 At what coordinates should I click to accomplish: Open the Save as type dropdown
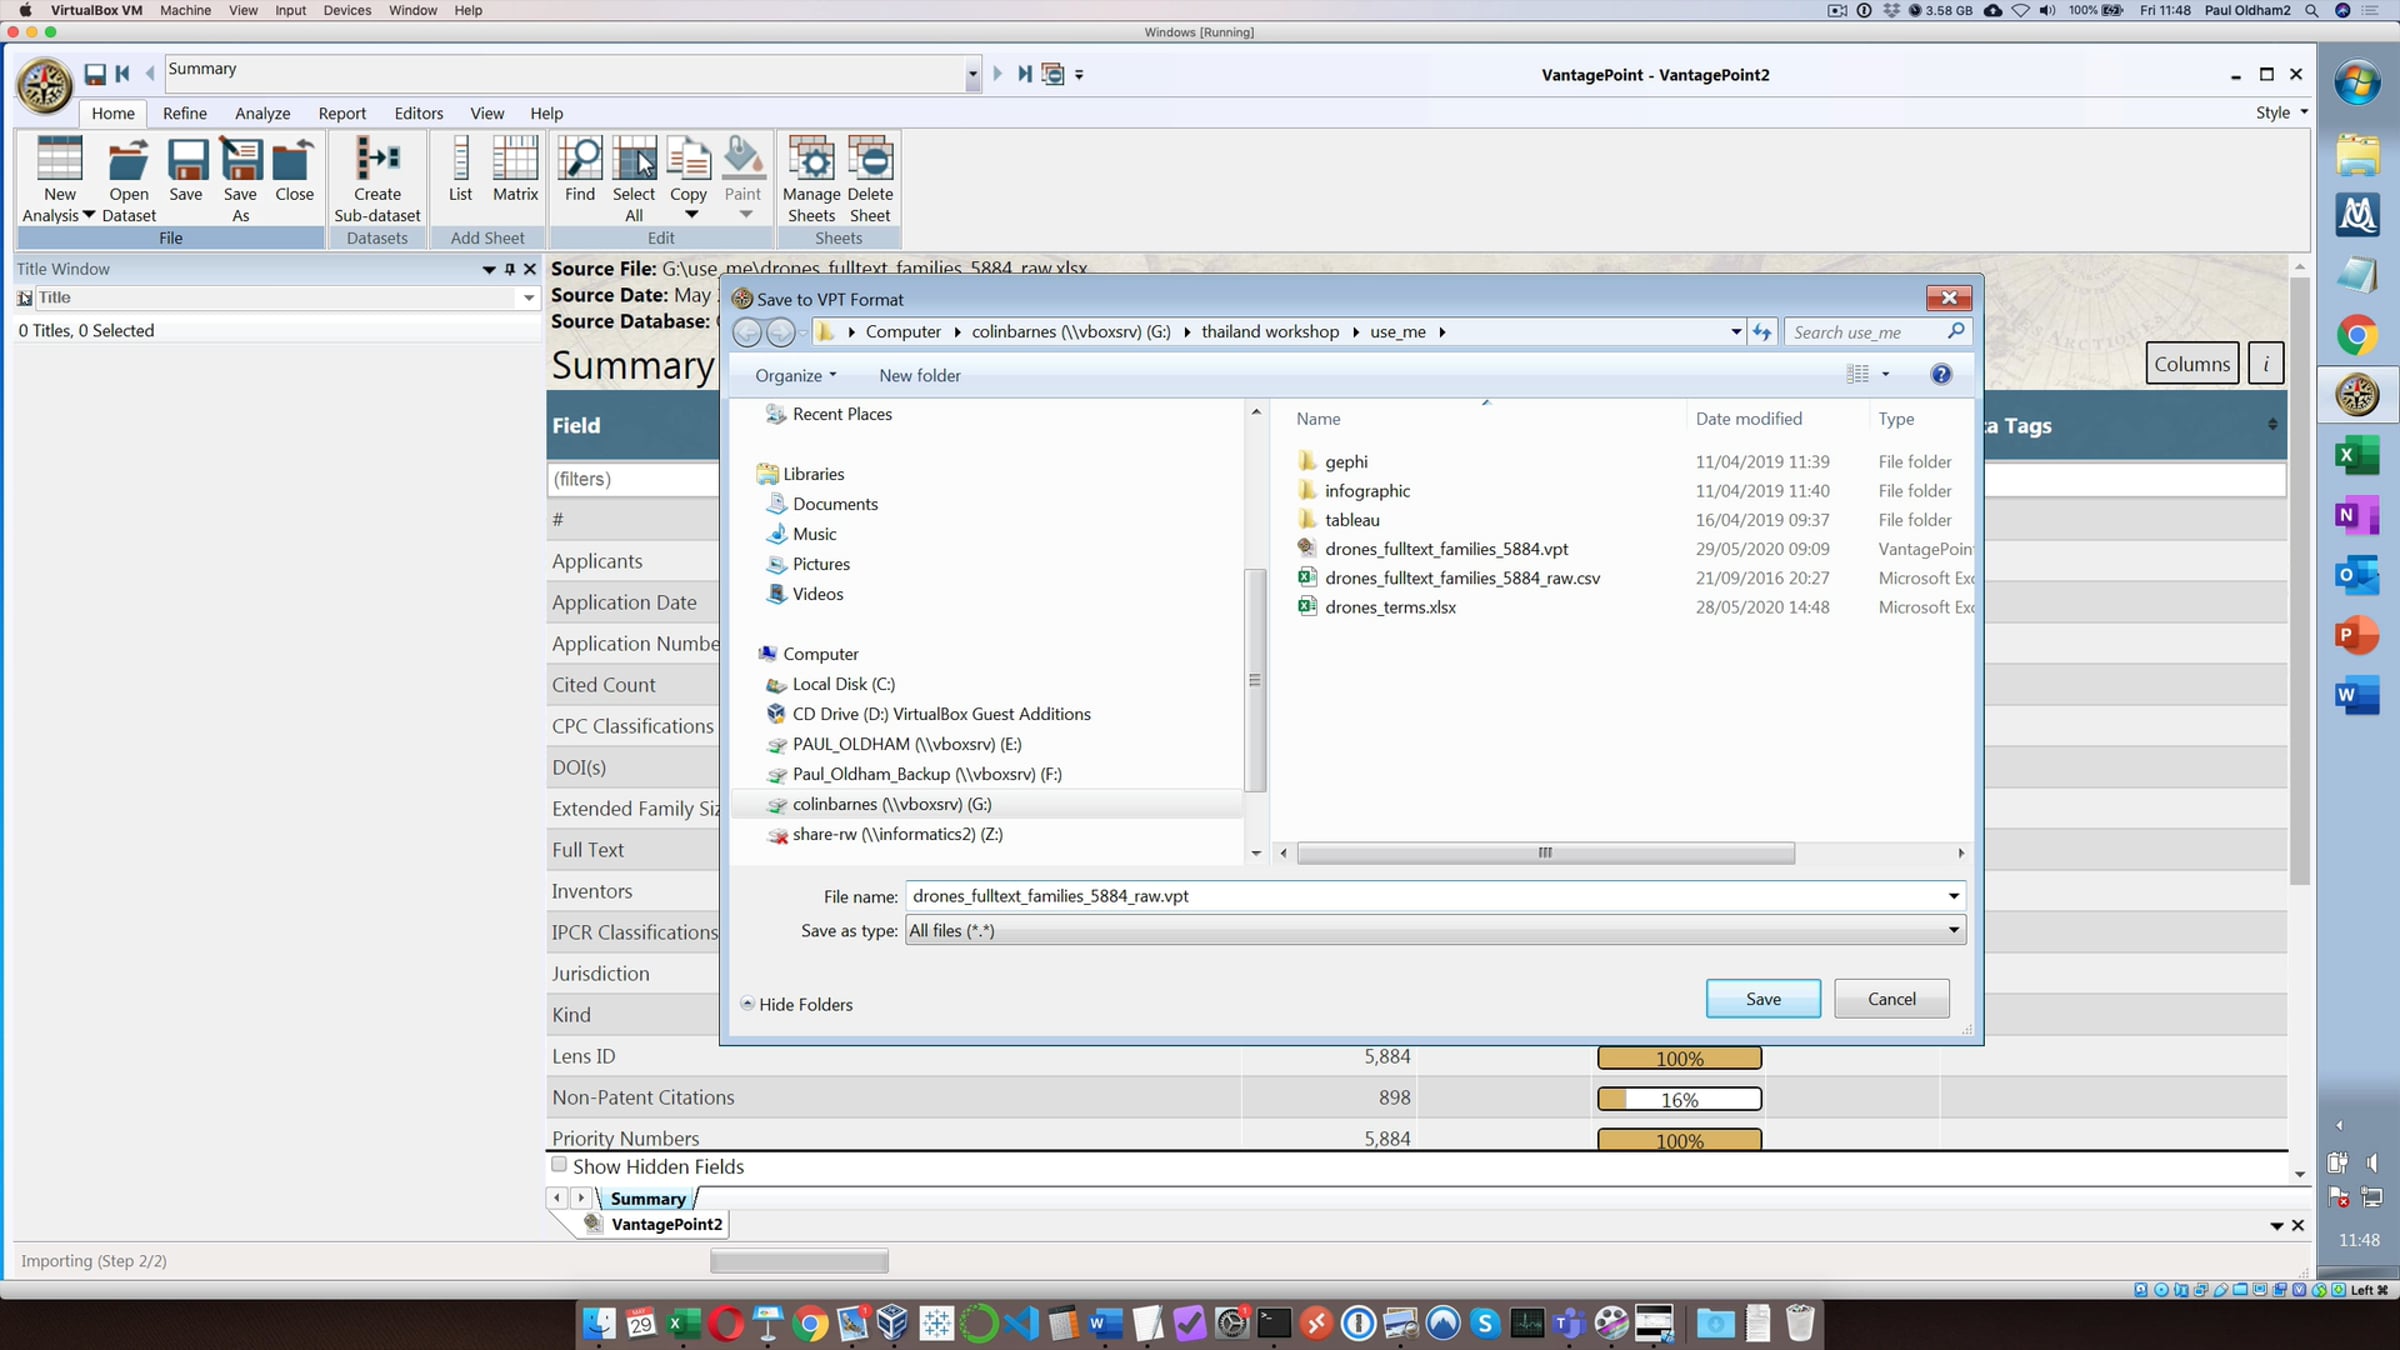(1953, 931)
